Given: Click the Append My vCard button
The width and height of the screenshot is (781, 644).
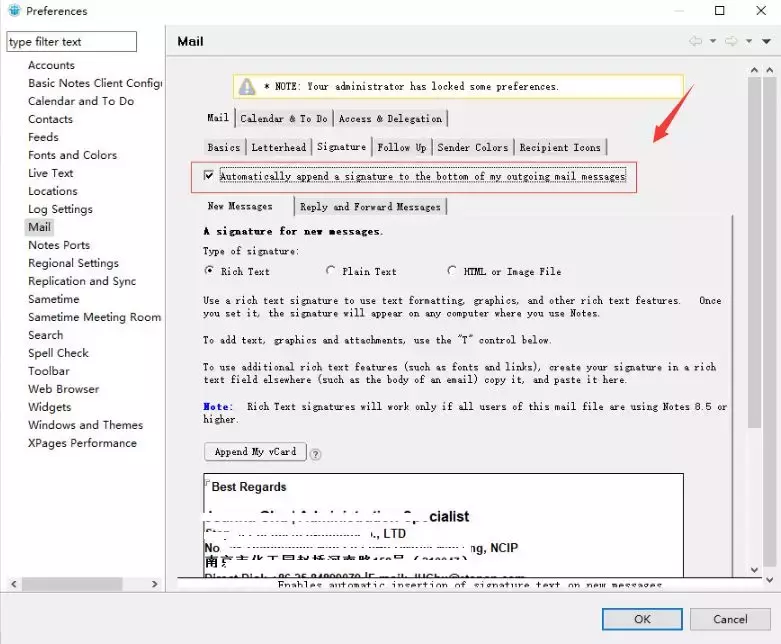Looking at the screenshot, I should click(255, 452).
